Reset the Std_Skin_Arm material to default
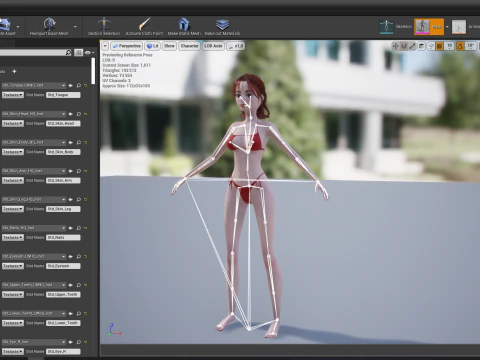 pos(86,171)
